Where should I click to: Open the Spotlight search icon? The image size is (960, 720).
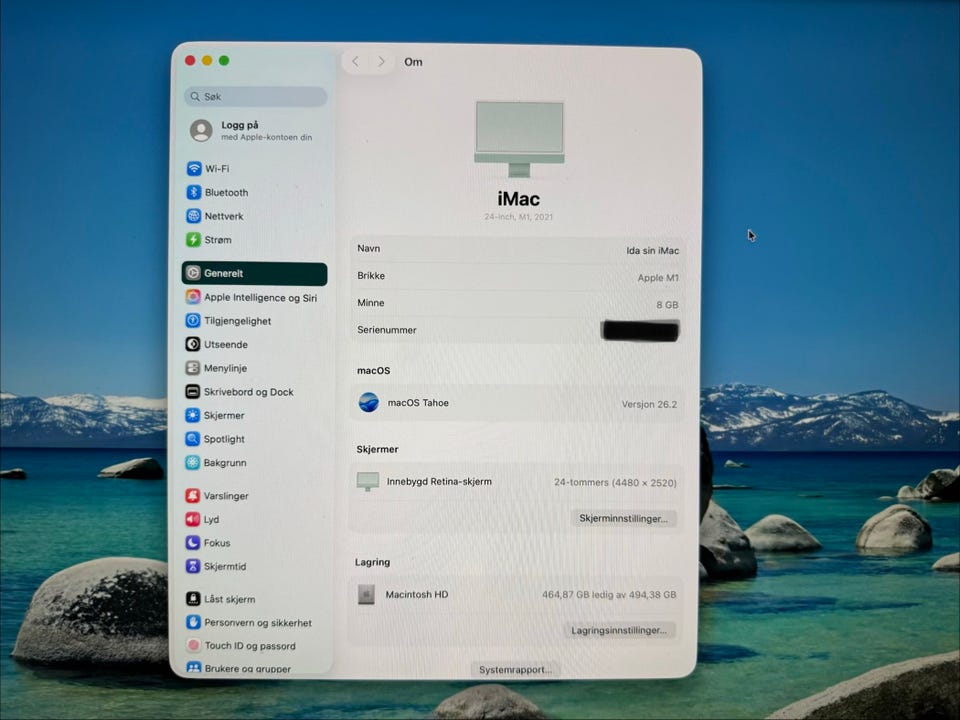(193, 439)
